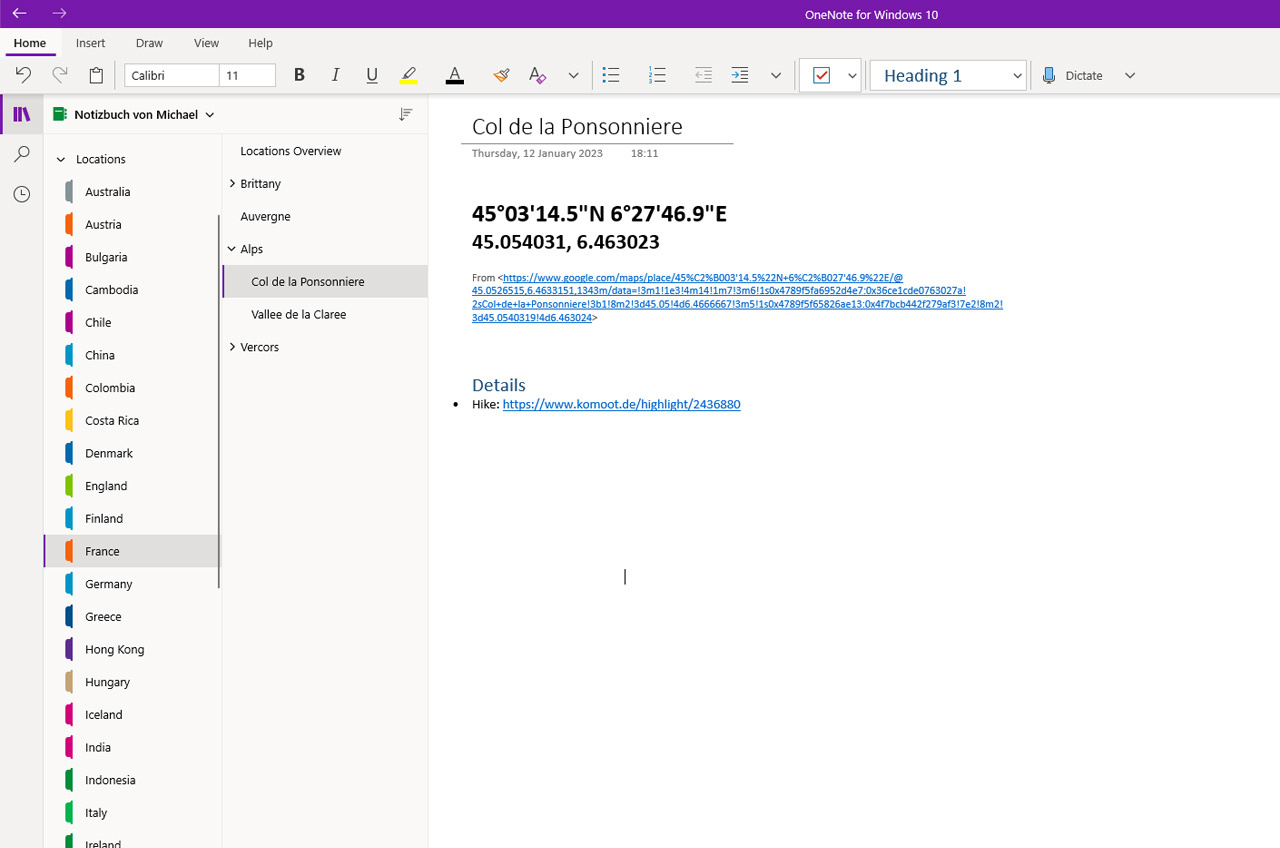
Task: Redo the last action
Action: [59, 75]
